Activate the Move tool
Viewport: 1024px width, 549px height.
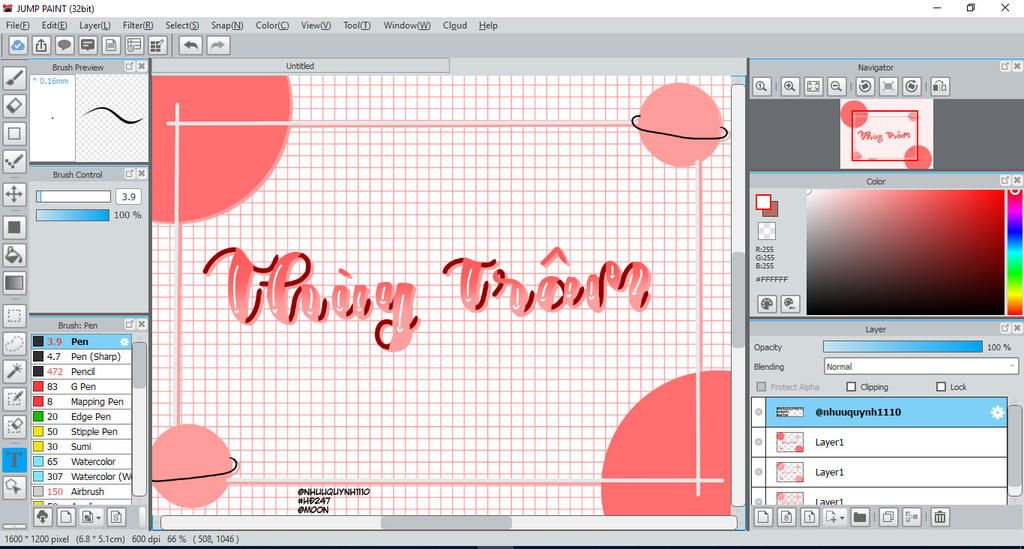(14, 194)
